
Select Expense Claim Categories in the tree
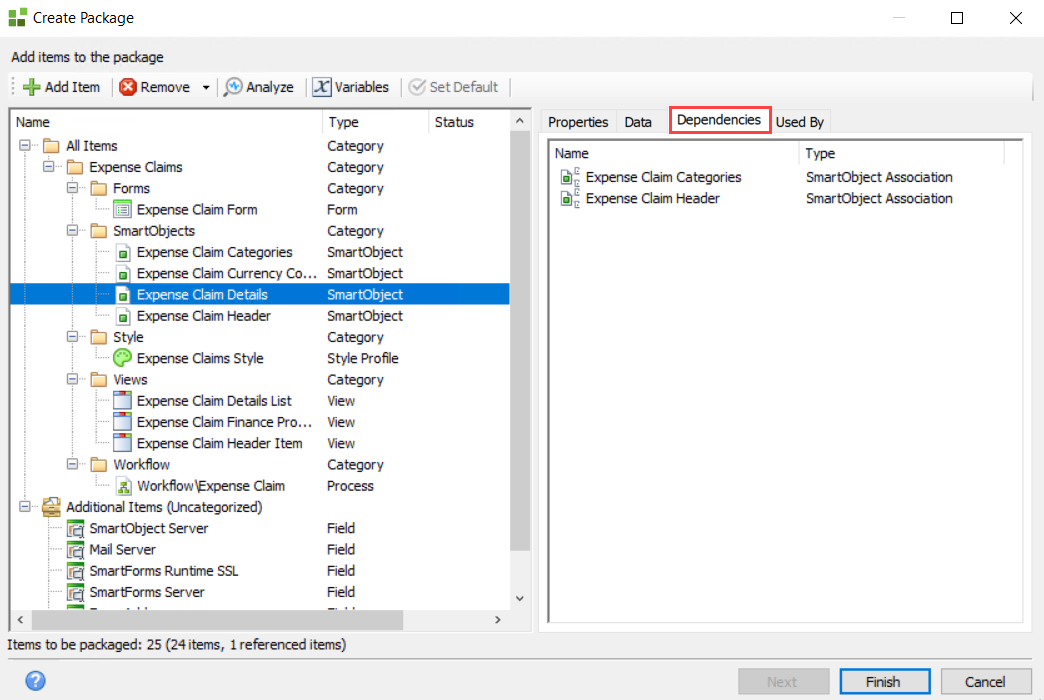214,252
